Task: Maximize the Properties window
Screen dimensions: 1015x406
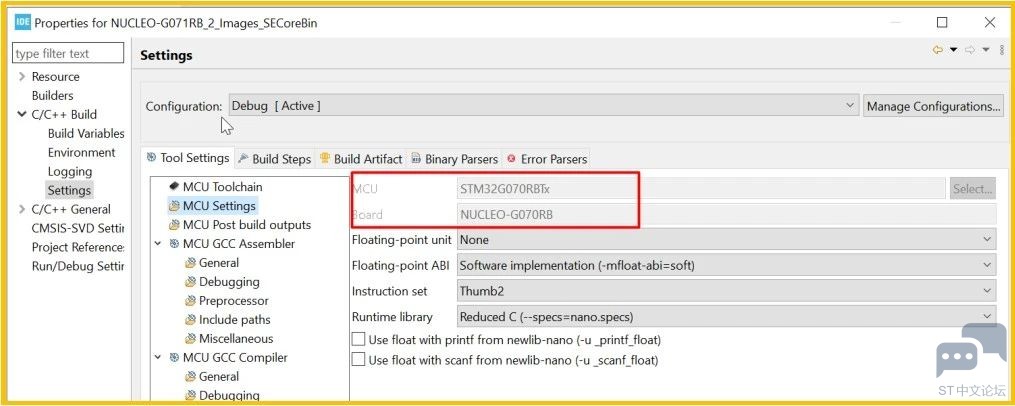Action: tap(942, 23)
